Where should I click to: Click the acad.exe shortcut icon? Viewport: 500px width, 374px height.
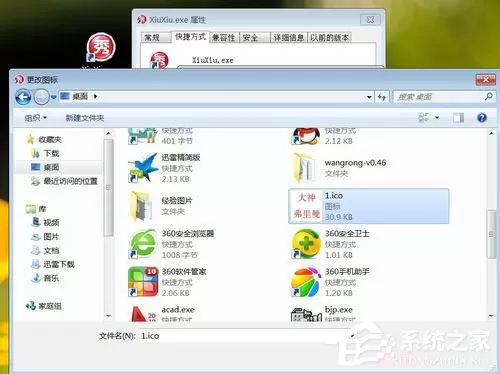pos(143,313)
